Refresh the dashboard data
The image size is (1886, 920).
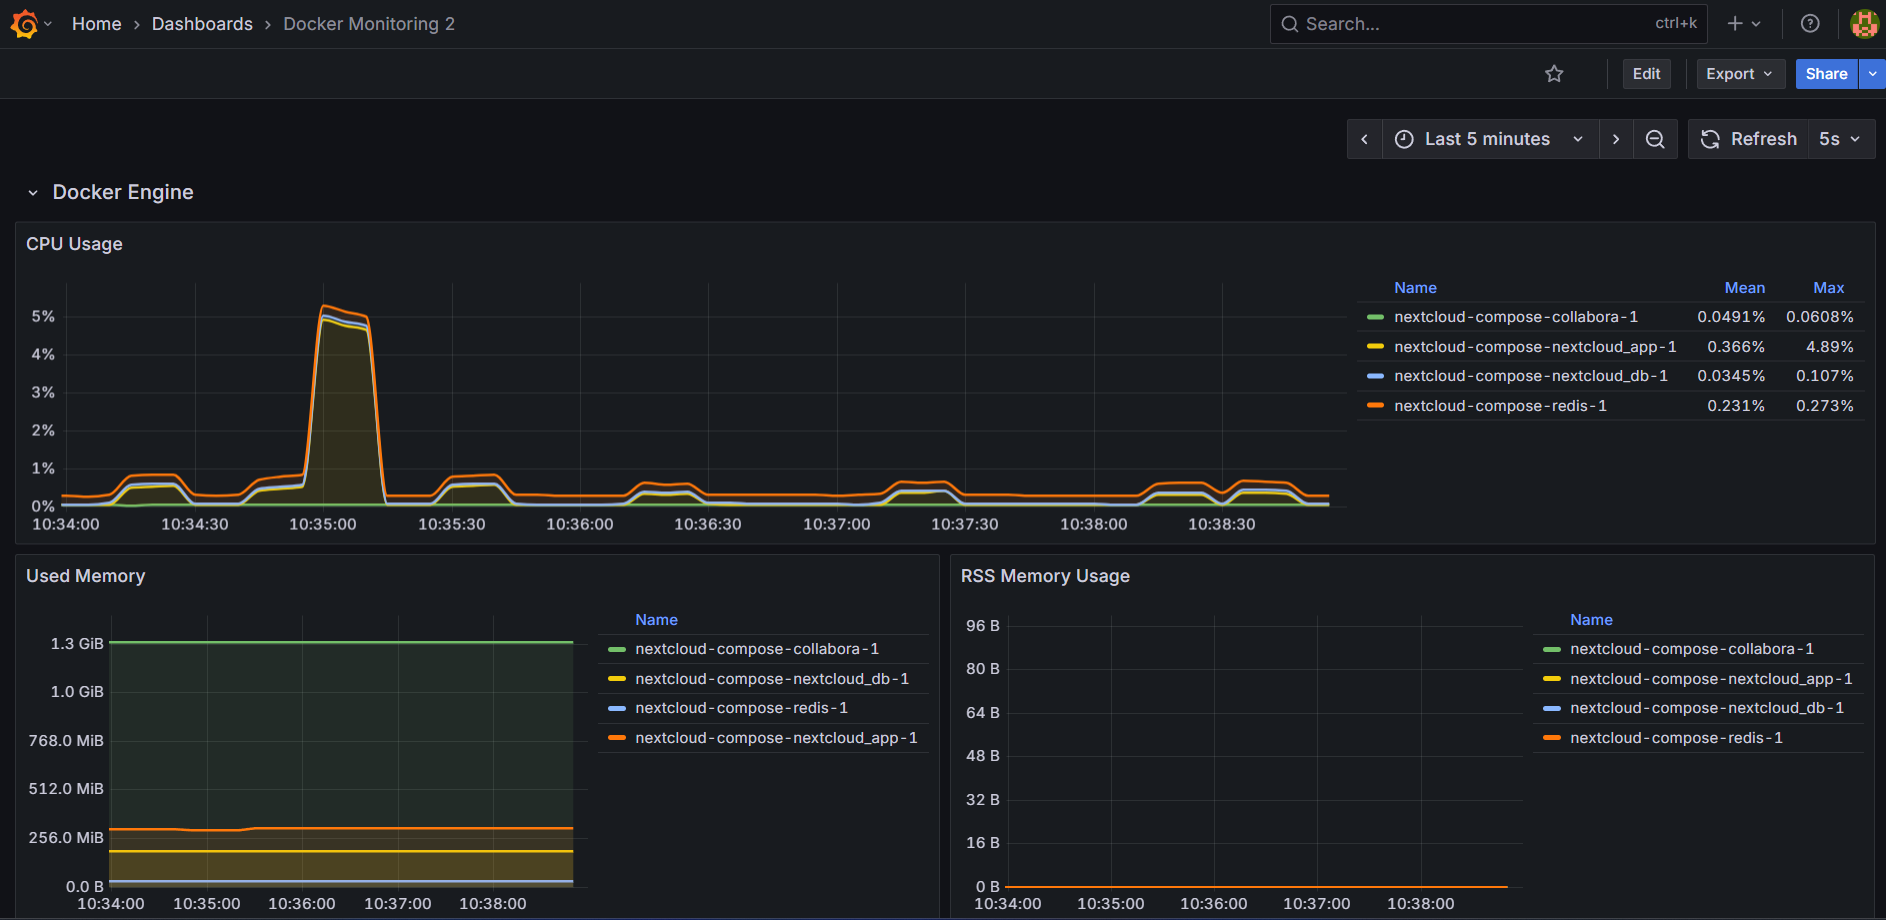point(1748,139)
